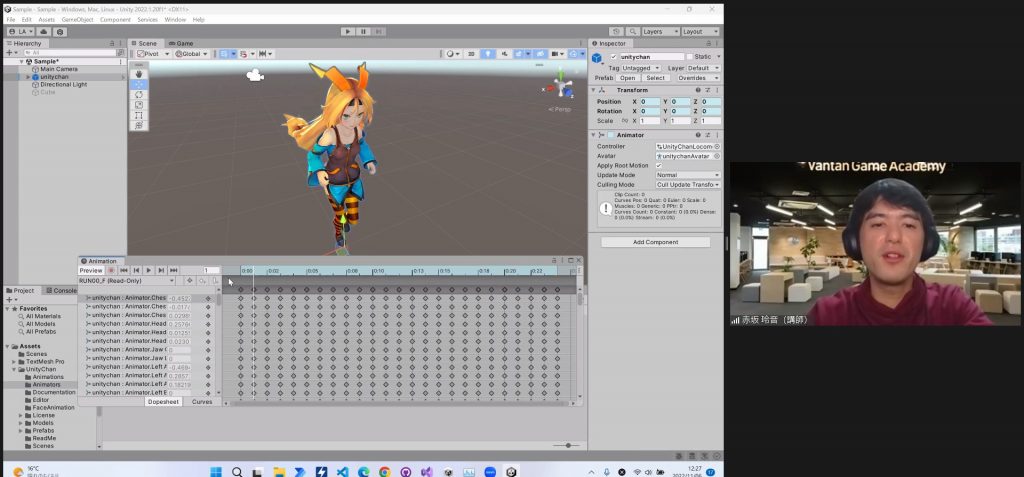
Task: Expand the unitychan object in Hierarchy
Action: point(27,76)
